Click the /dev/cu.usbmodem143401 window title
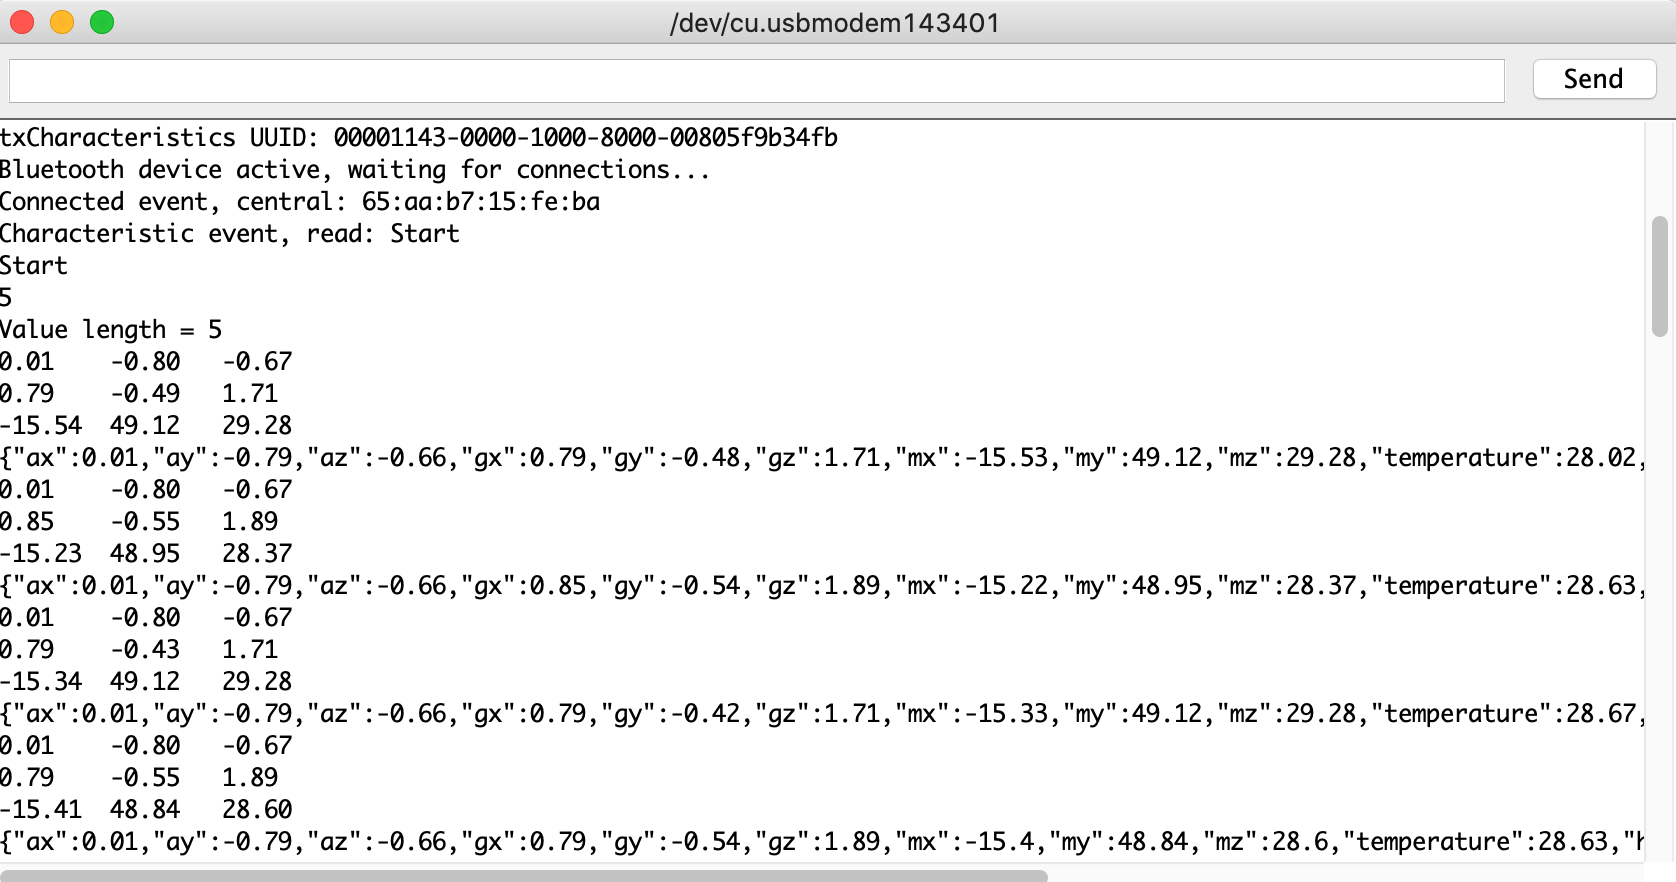Screen dimensions: 1676x882 [835, 23]
